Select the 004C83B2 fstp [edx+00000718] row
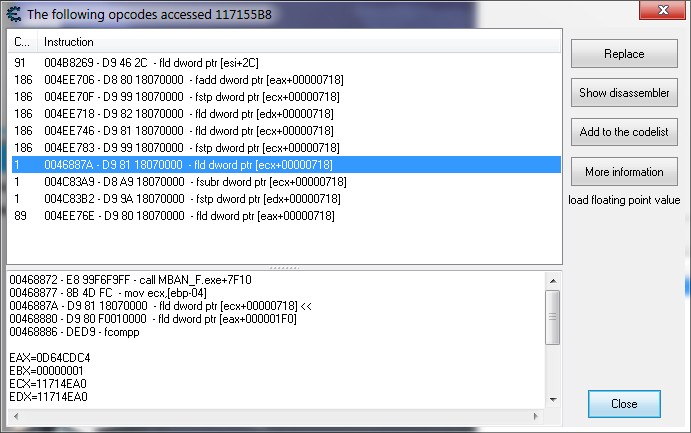691x433 pixels. 190,199
